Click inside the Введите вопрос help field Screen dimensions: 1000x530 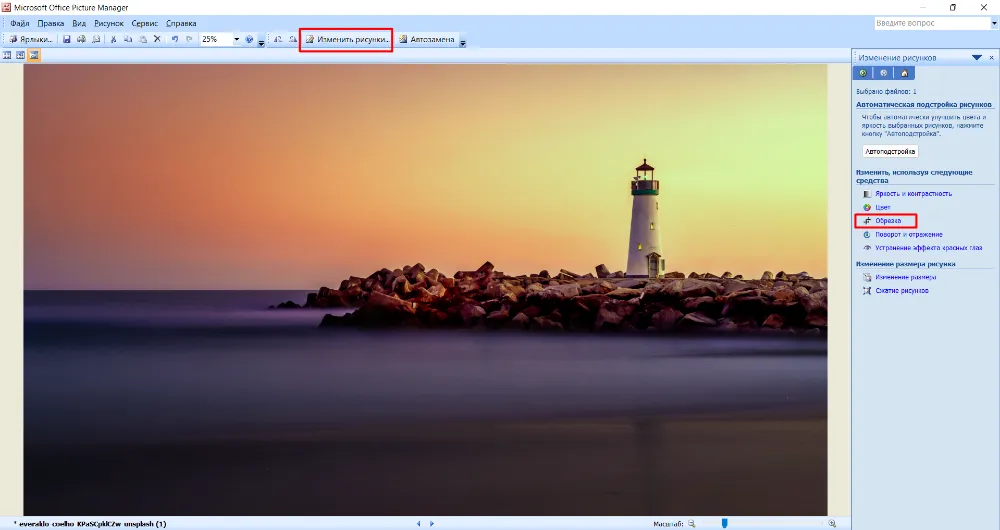point(932,23)
